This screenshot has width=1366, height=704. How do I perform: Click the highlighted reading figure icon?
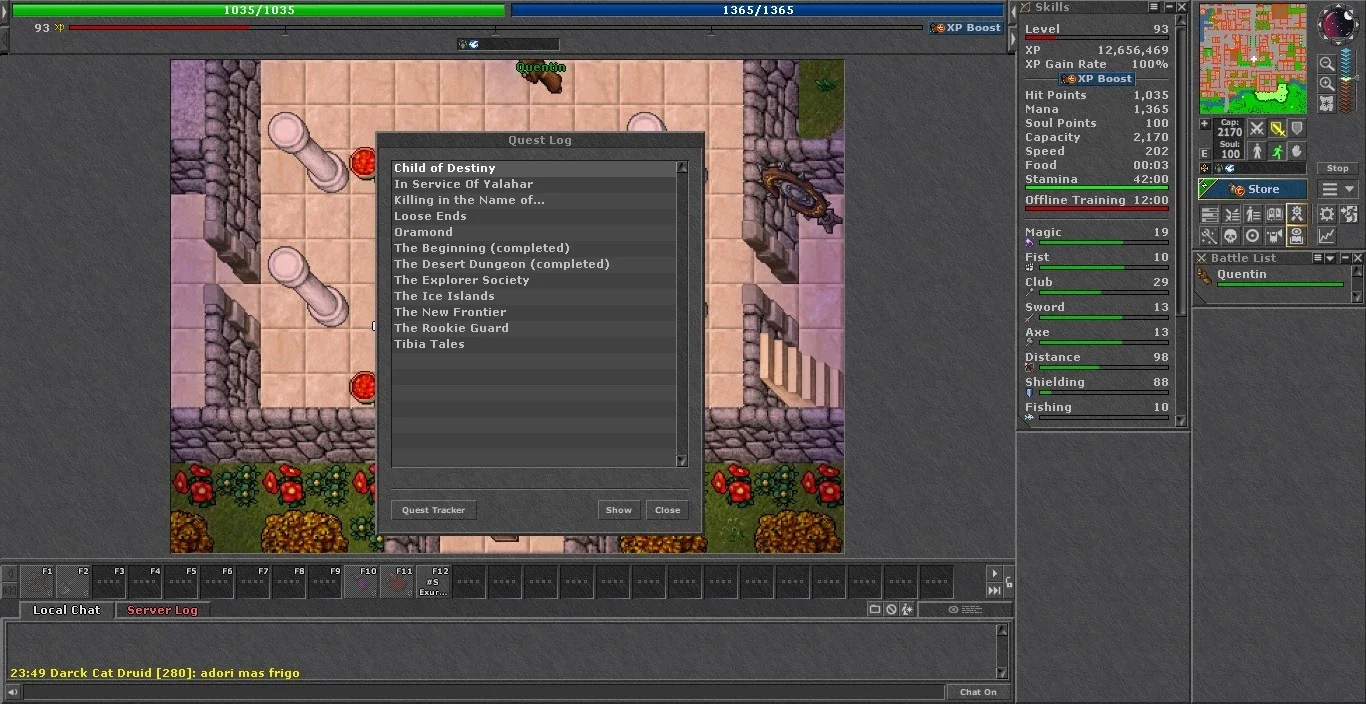click(x=1297, y=235)
